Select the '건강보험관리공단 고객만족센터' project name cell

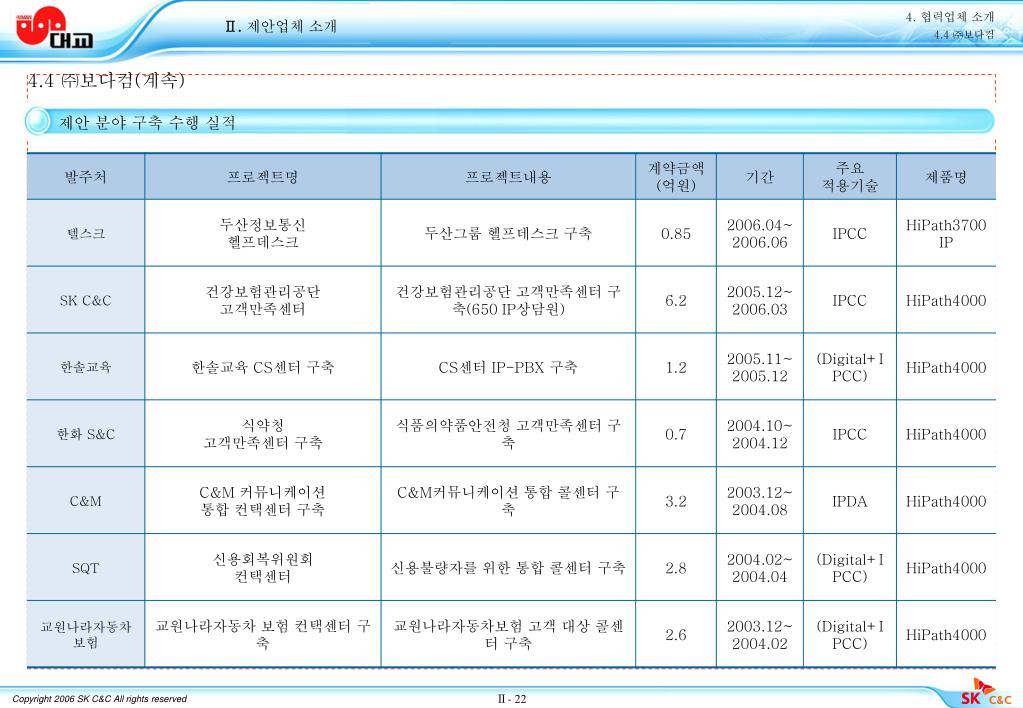(x=263, y=300)
